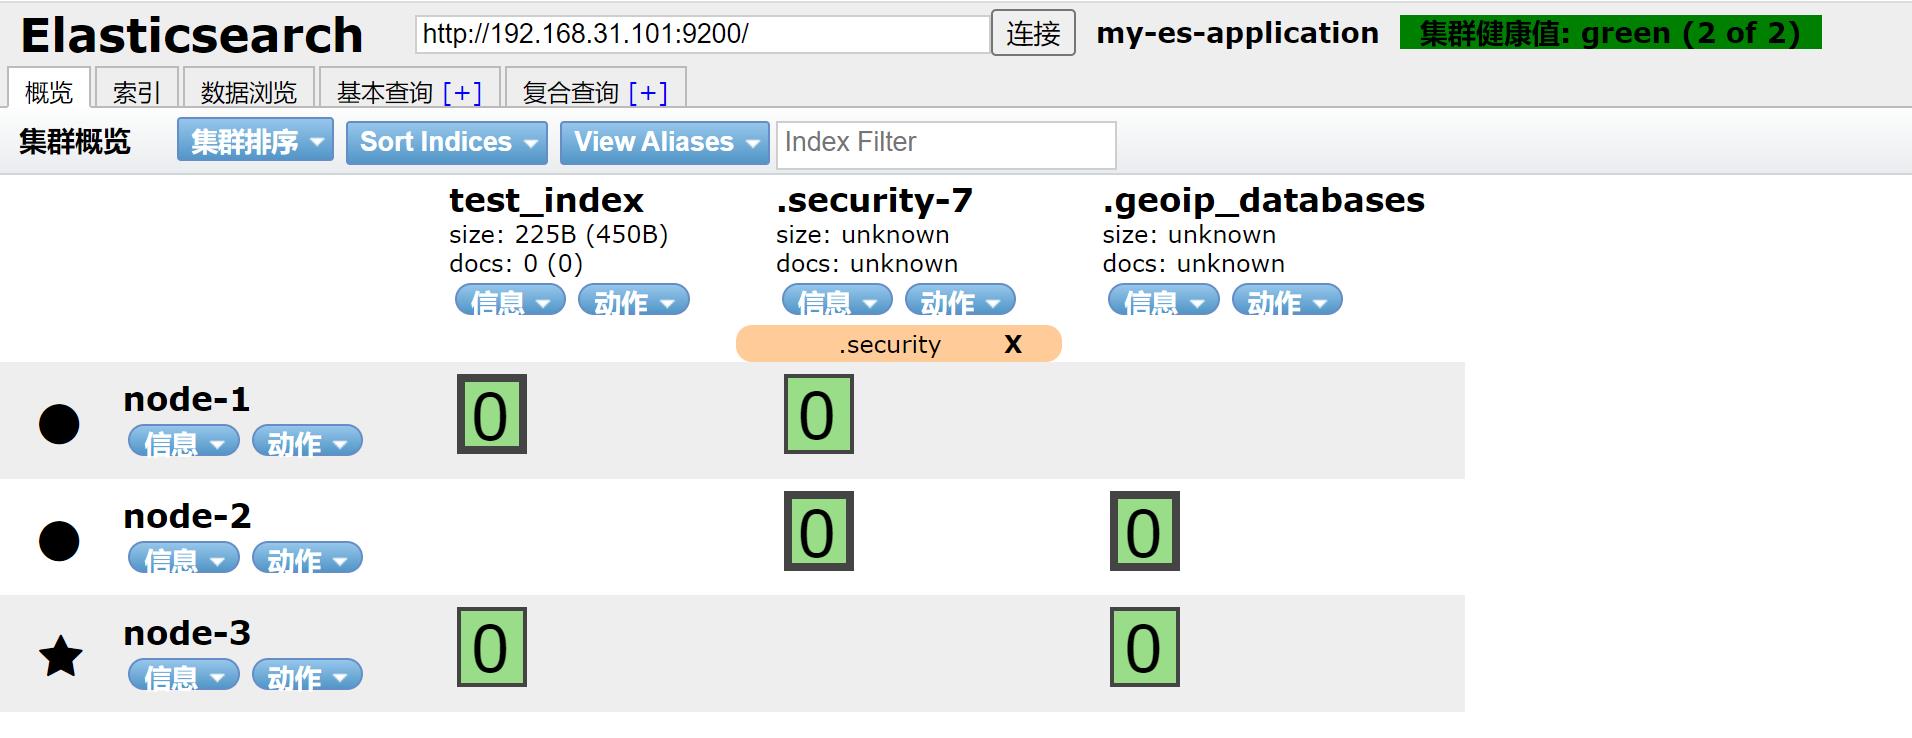
Task: Open .security-7 信息 dropdown
Action: pyautogui.click(x=837, y=300)
